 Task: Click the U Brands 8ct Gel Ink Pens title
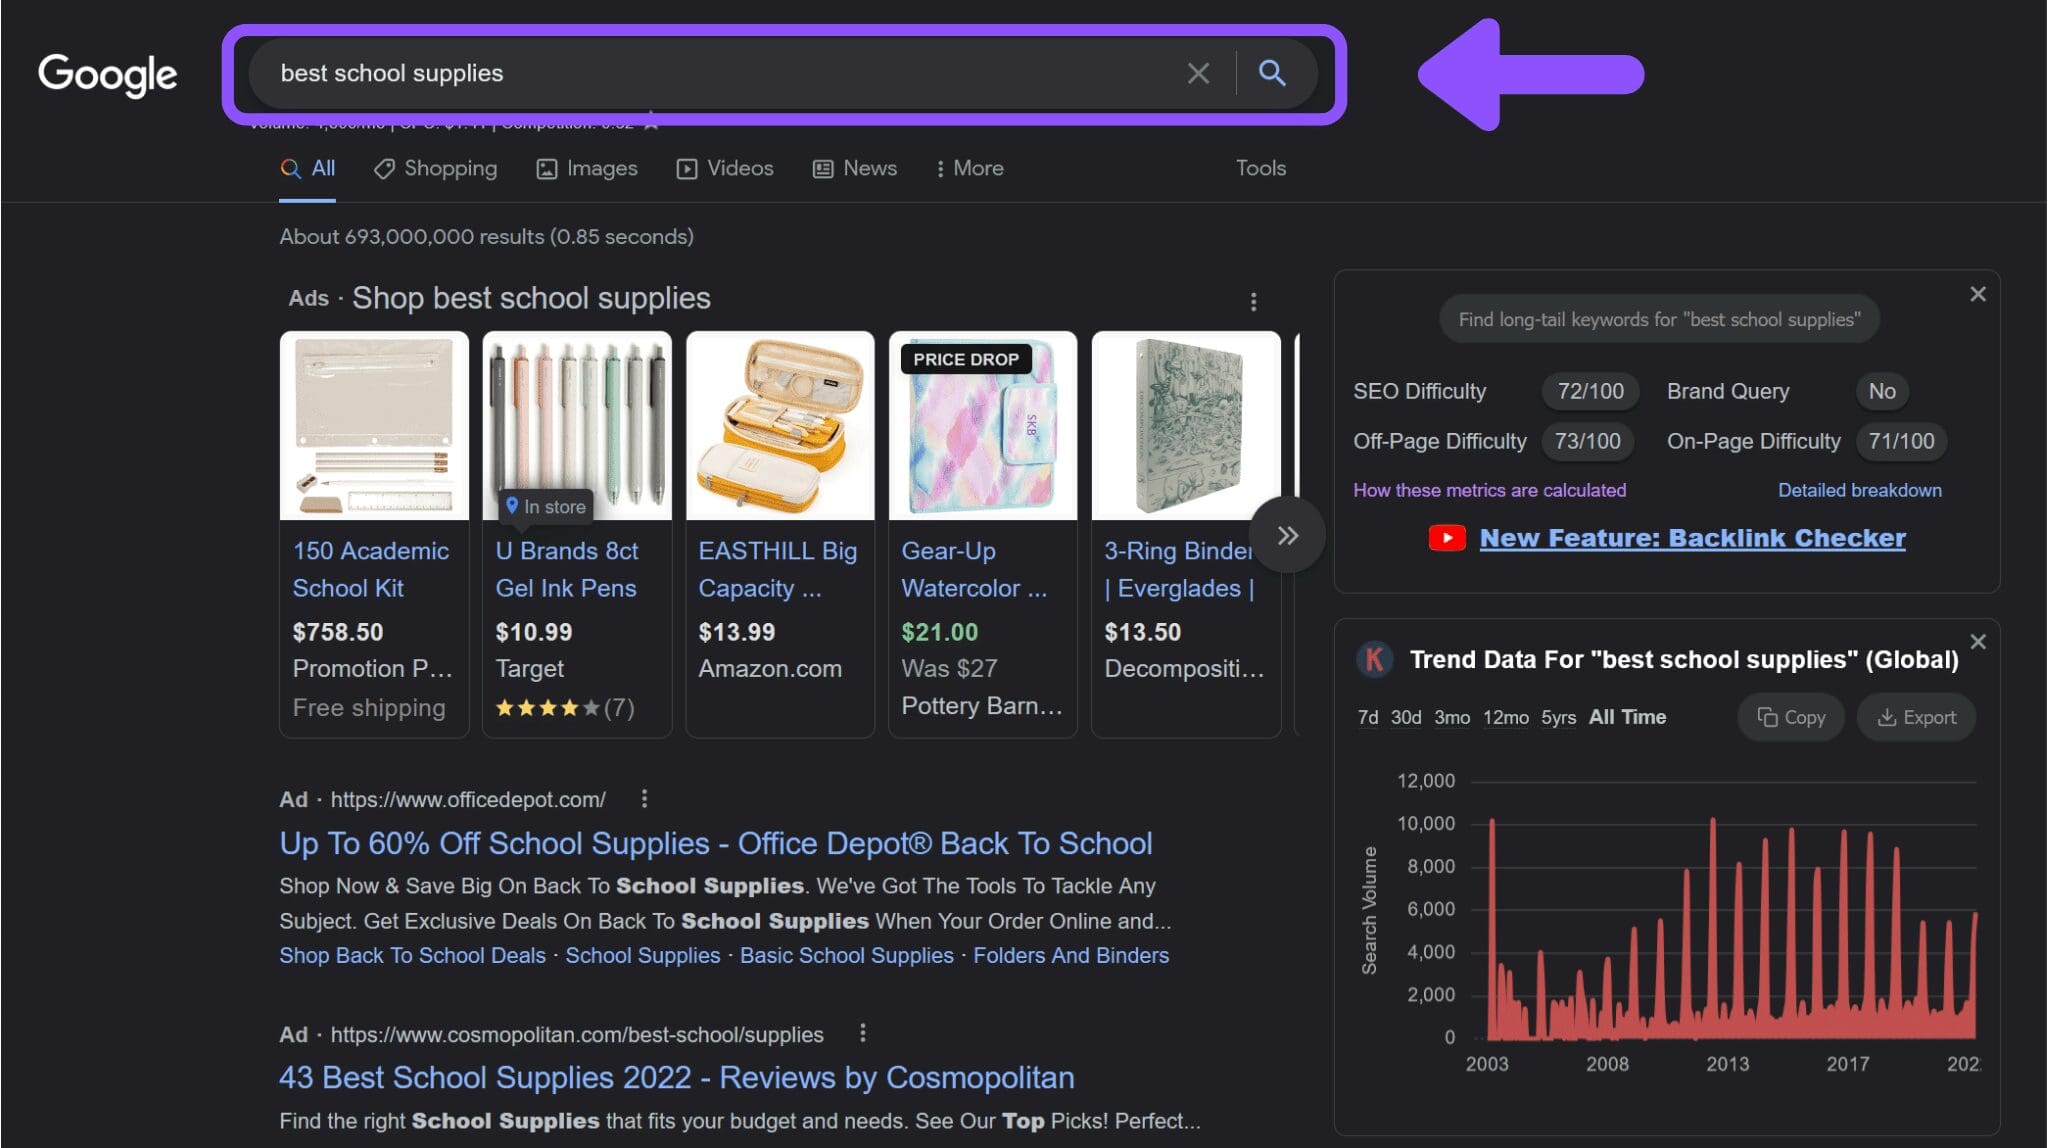[566, 569]
